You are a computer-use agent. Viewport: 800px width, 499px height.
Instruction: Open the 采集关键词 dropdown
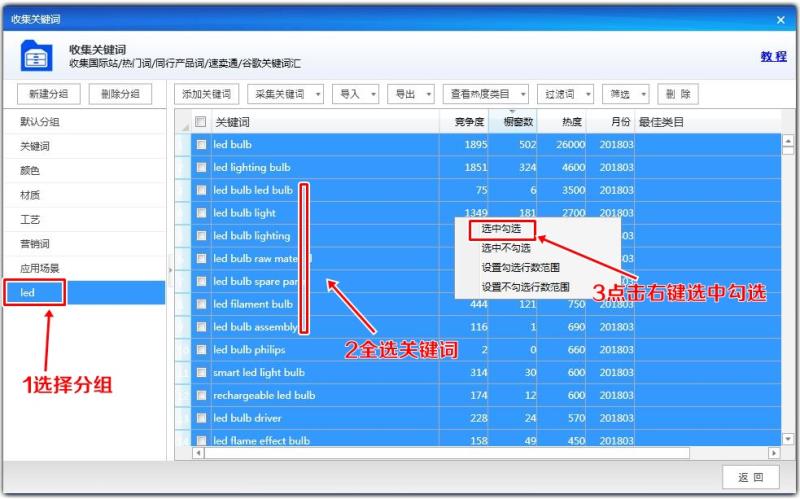286,94
